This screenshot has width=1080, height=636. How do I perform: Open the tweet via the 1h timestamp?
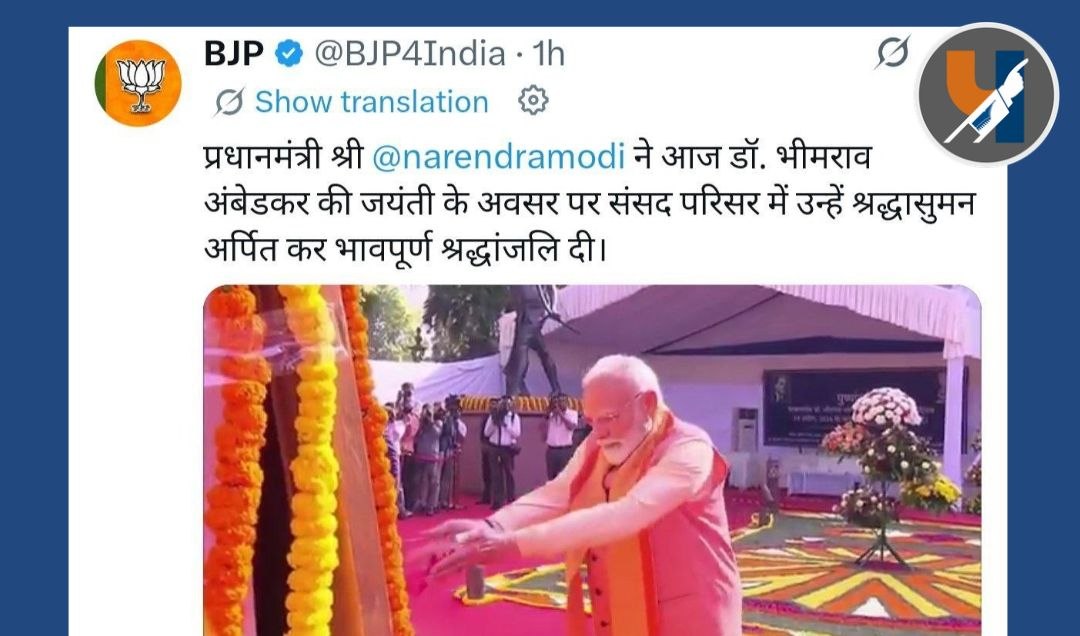click(x=548, y=54)
